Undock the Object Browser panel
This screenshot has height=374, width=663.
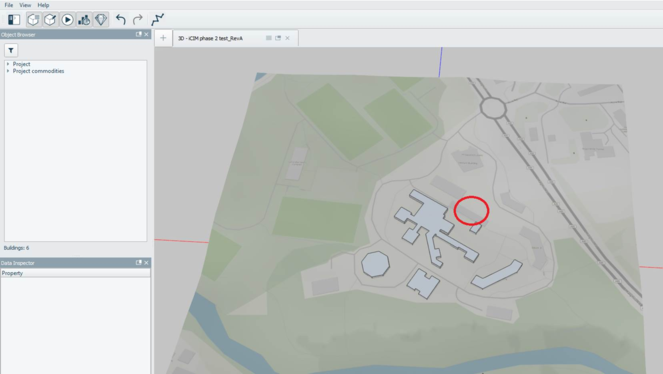pyautogui.click(x=138, y=34)
